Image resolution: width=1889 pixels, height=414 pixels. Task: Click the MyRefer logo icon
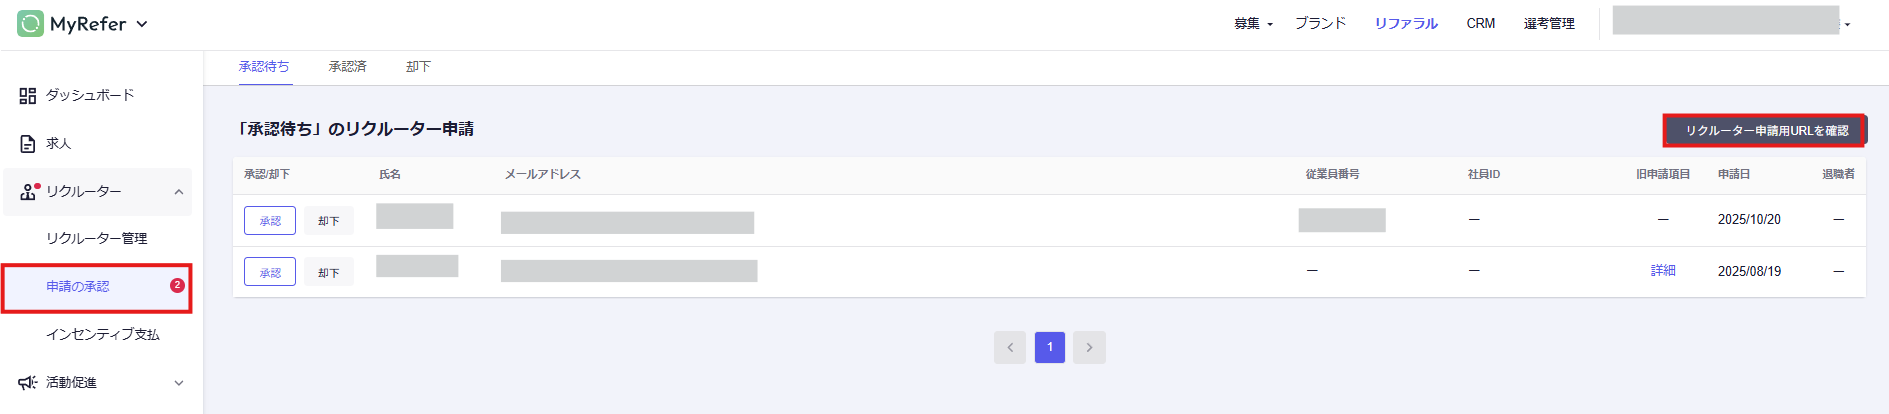click(x=31, y=24)
